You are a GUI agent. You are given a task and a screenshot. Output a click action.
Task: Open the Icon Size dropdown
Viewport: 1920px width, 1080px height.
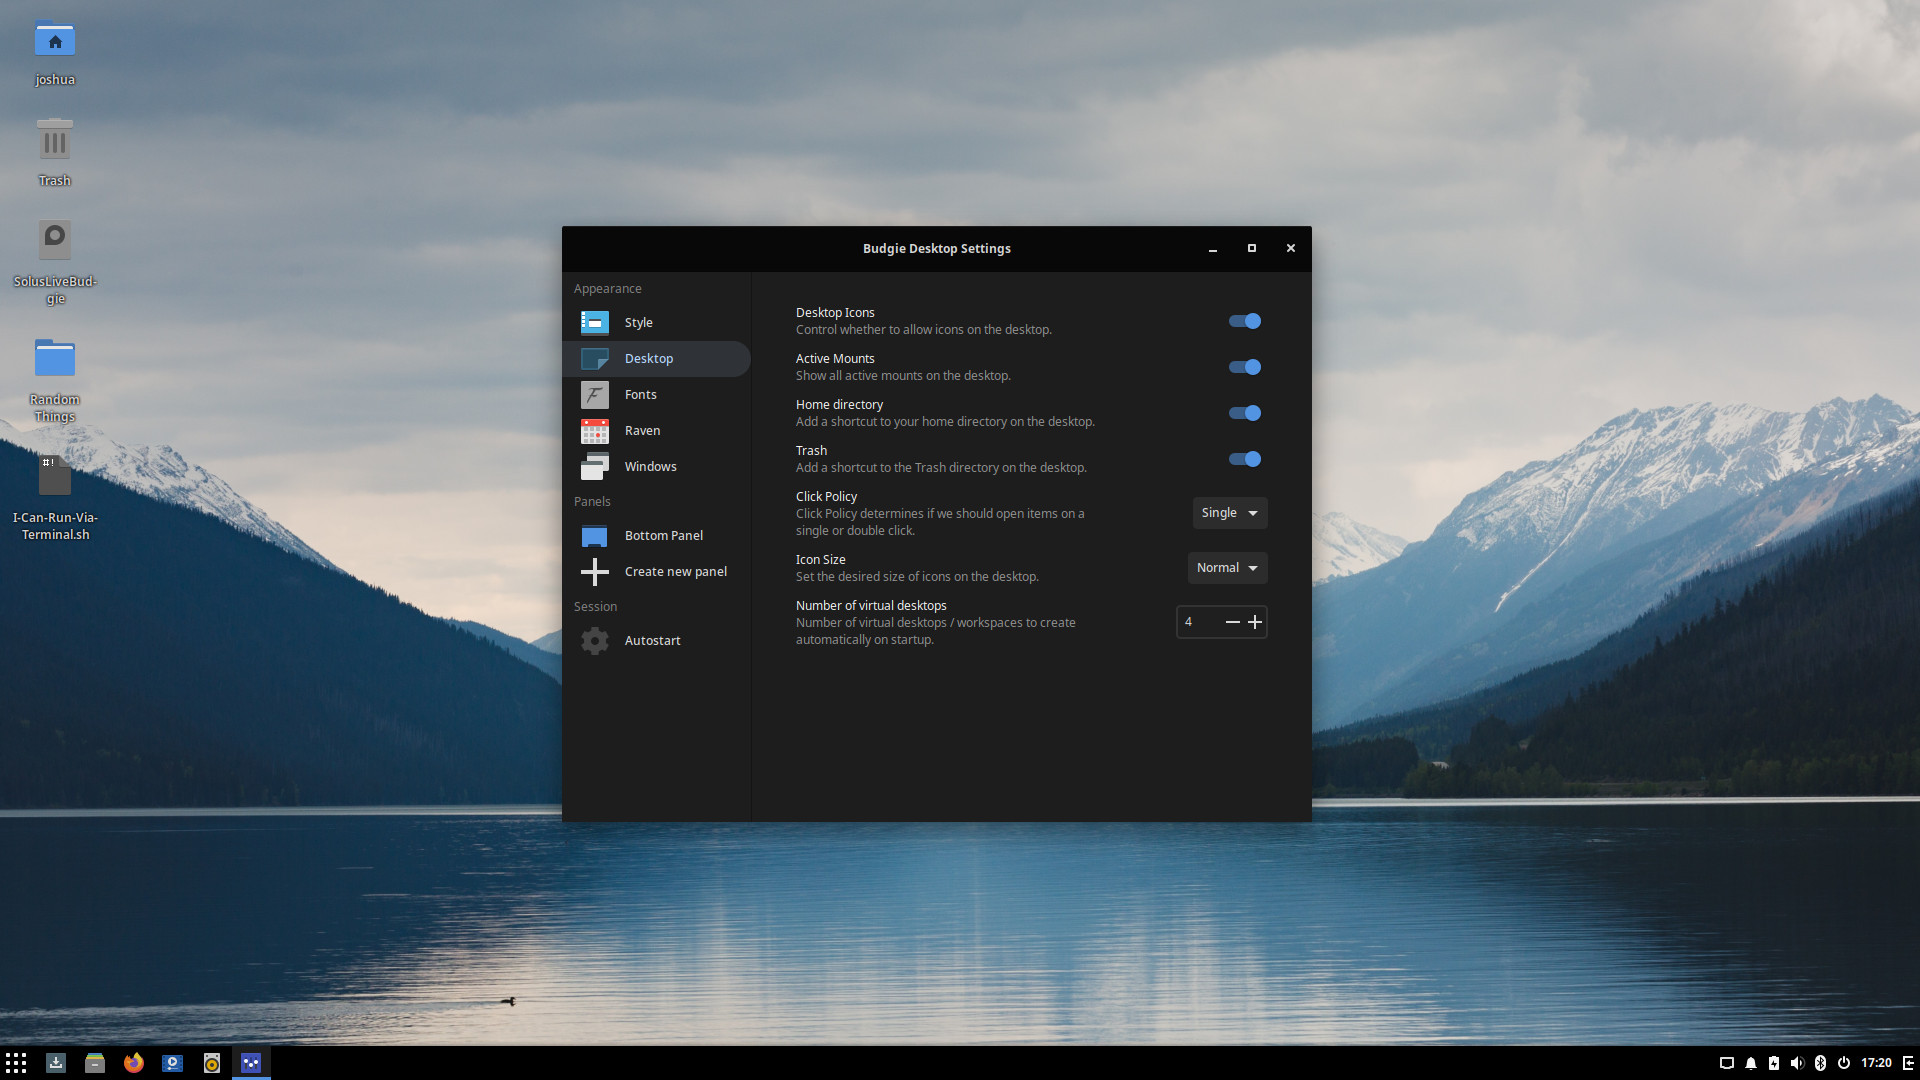1226,567
